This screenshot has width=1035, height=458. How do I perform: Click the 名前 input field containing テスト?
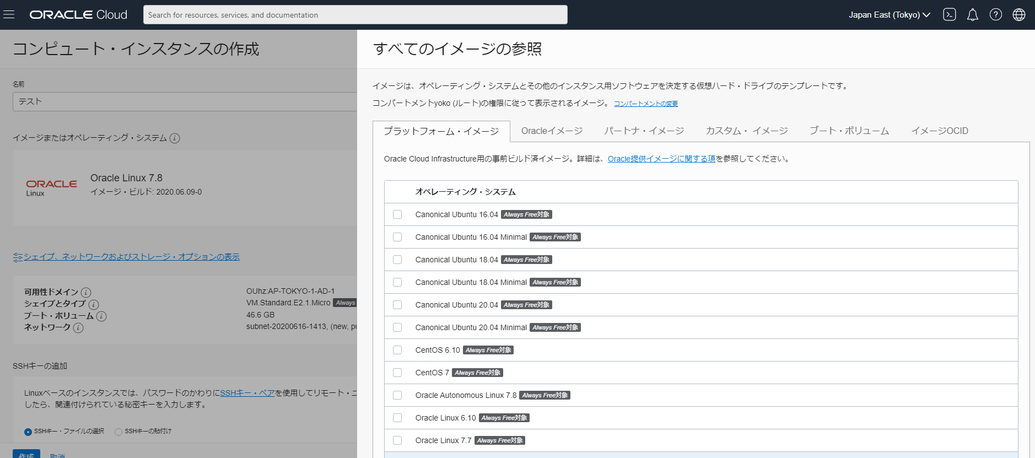coord(185,102)
